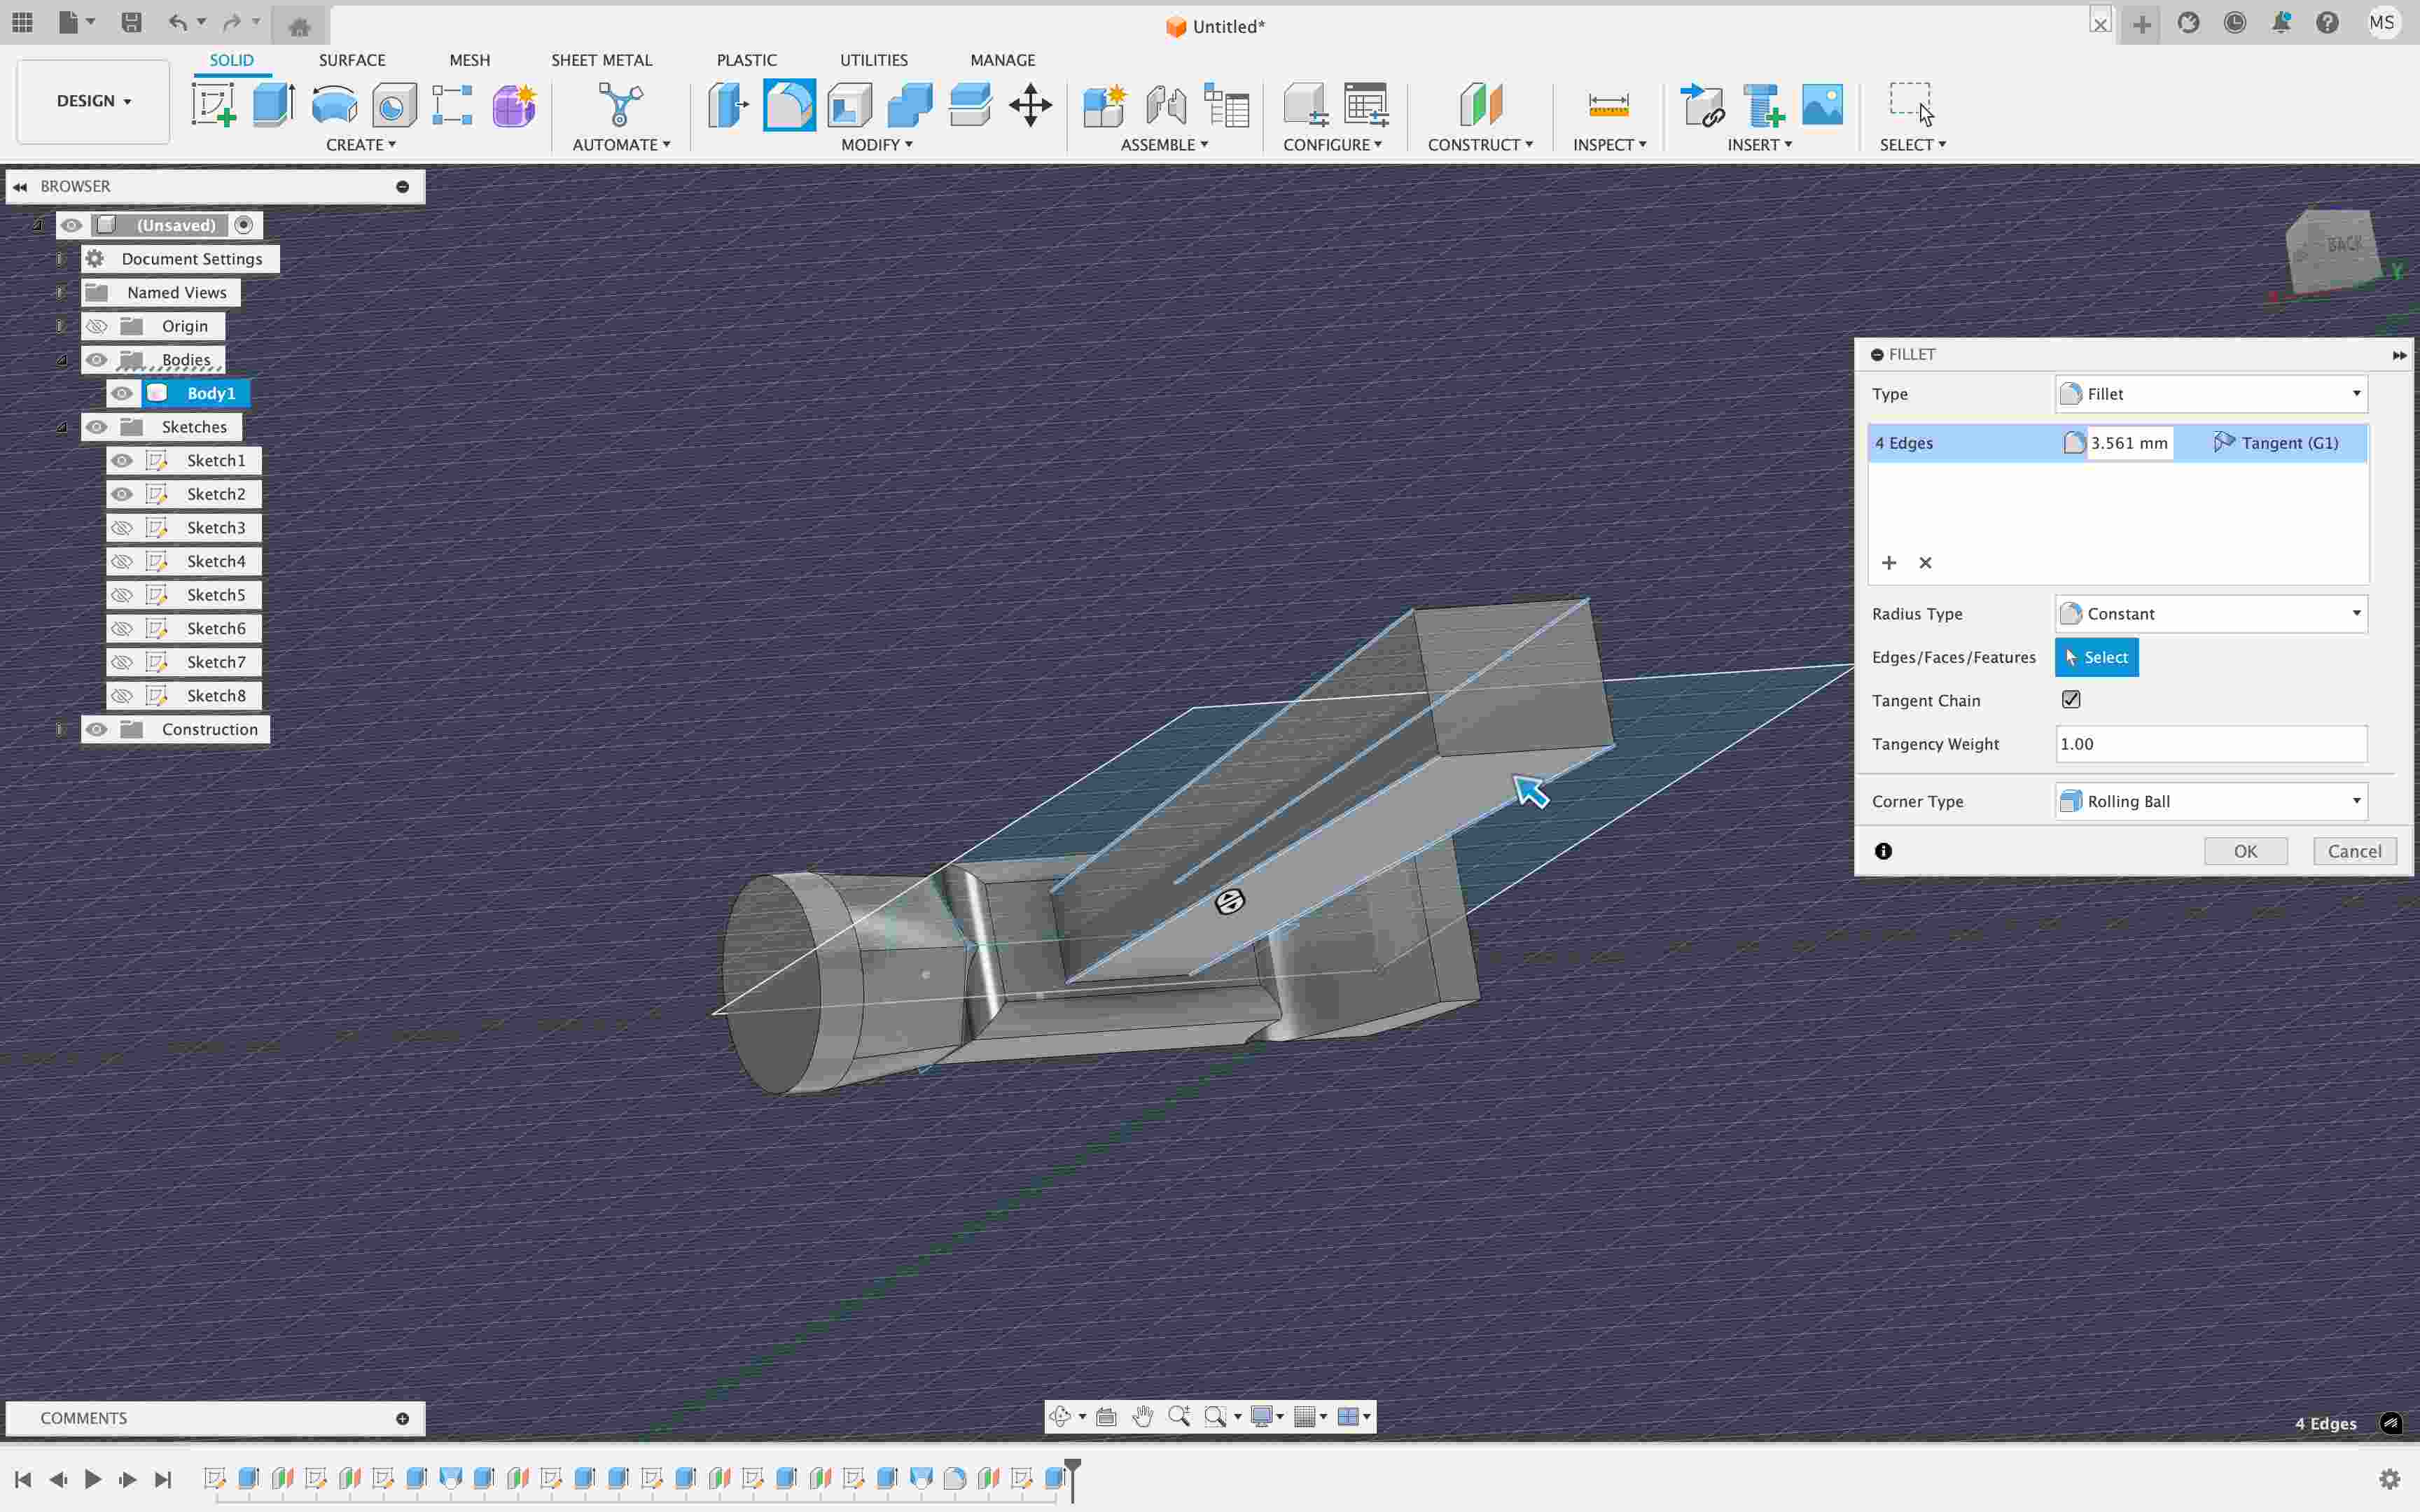Open the MODIFY menu dropdown

[877, 145]
